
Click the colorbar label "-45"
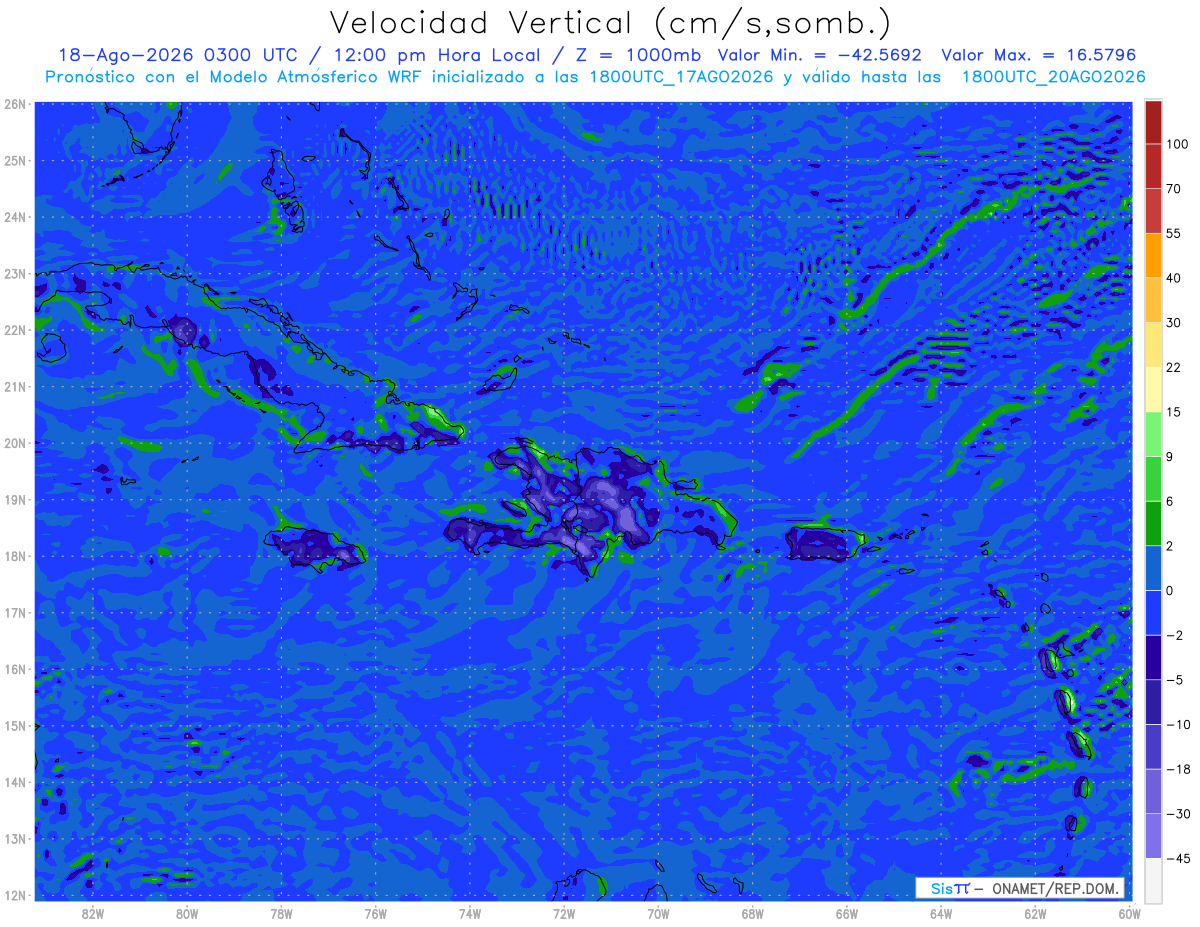(x=1177, y=857)
